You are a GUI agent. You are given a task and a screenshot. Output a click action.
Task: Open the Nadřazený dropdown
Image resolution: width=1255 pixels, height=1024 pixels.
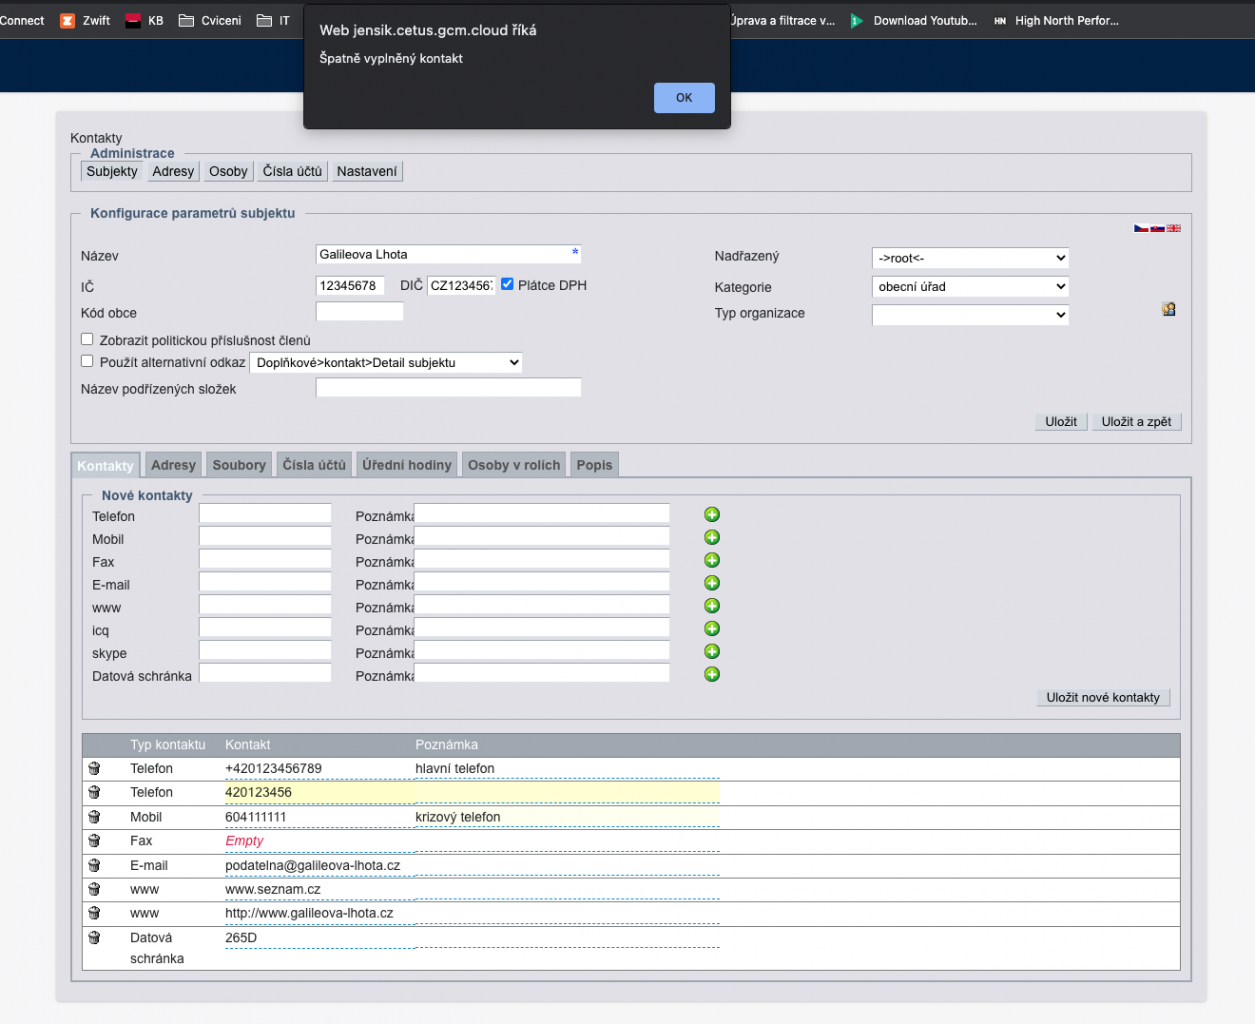[x=970, y=258]
